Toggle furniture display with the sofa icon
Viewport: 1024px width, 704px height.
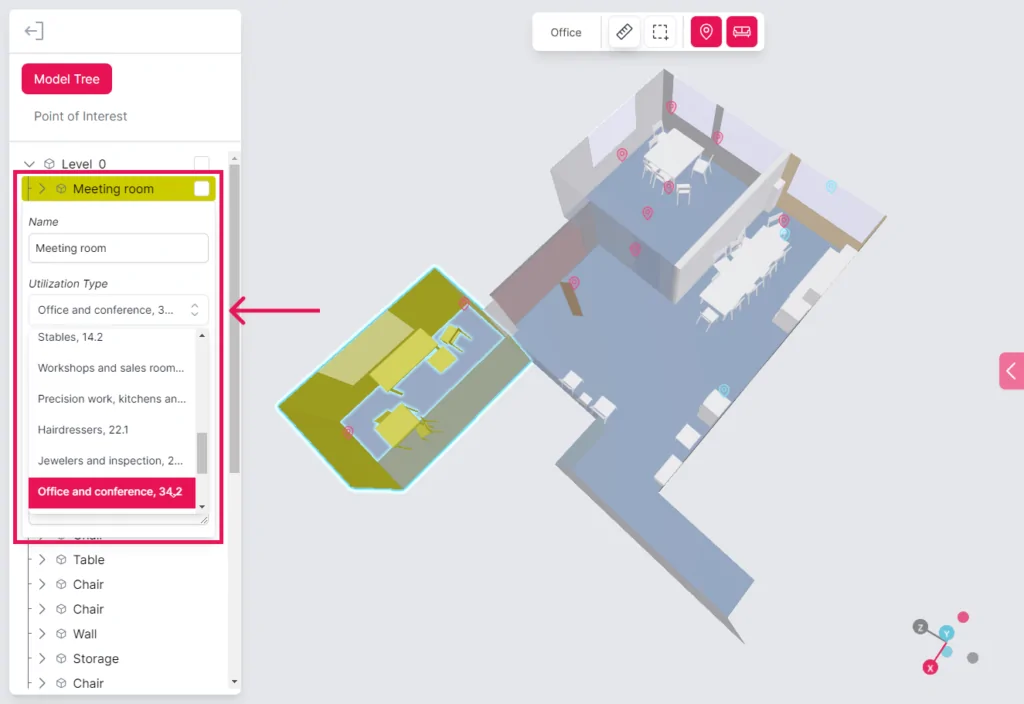click(x=742, y=31)
